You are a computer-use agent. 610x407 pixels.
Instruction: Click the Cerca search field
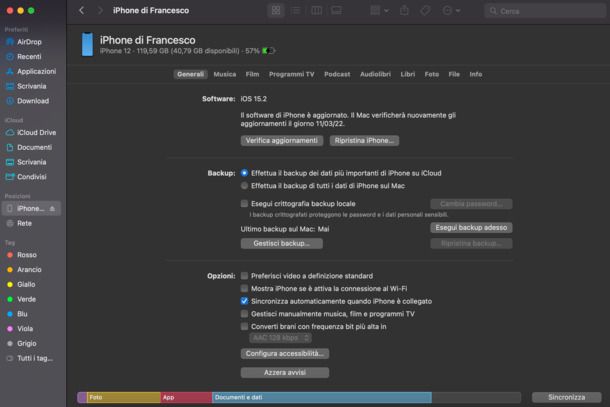tap(545, 11)
